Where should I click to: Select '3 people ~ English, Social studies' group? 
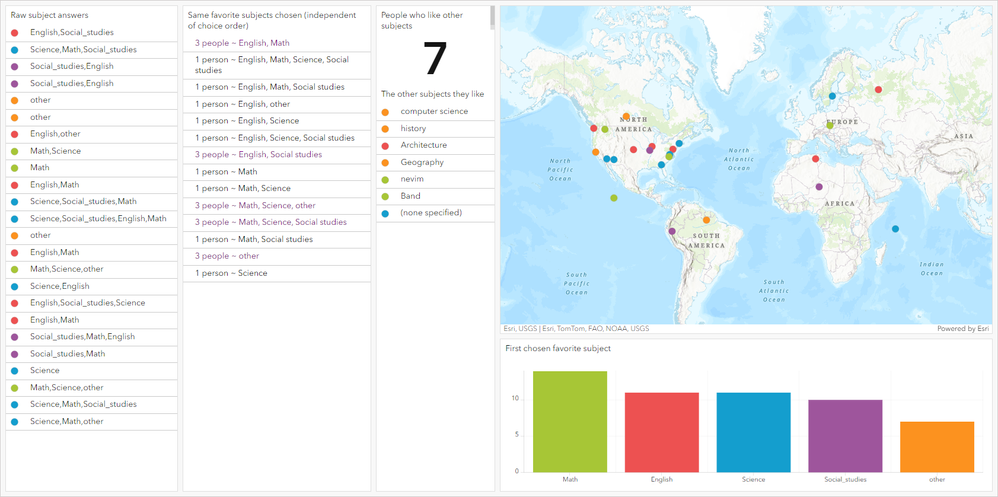277,155
